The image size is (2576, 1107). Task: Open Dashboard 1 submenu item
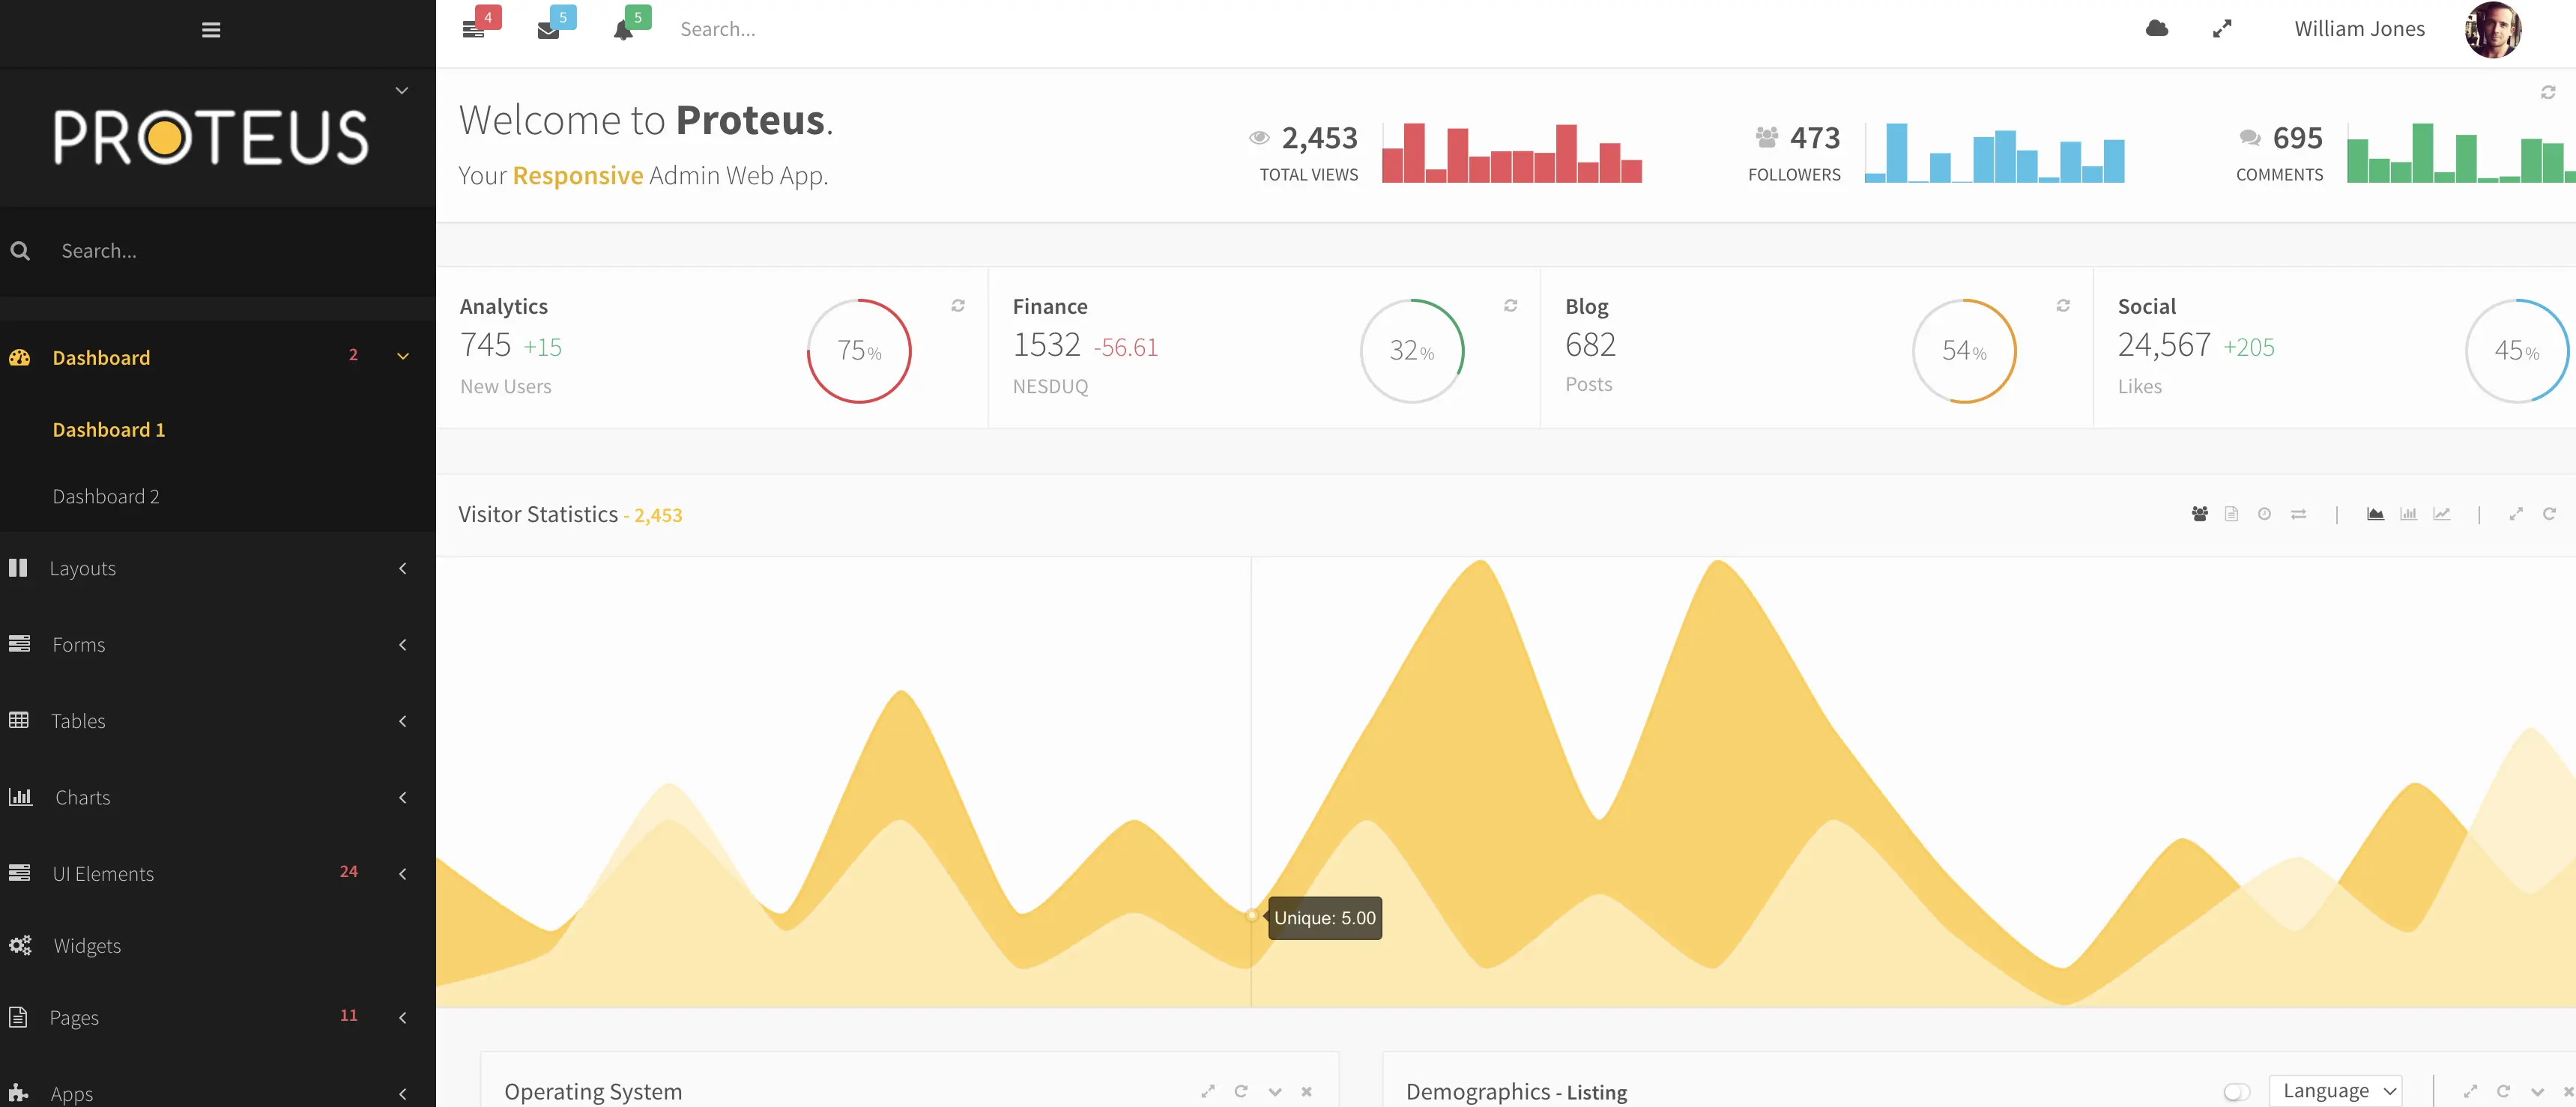click(108, 430)
